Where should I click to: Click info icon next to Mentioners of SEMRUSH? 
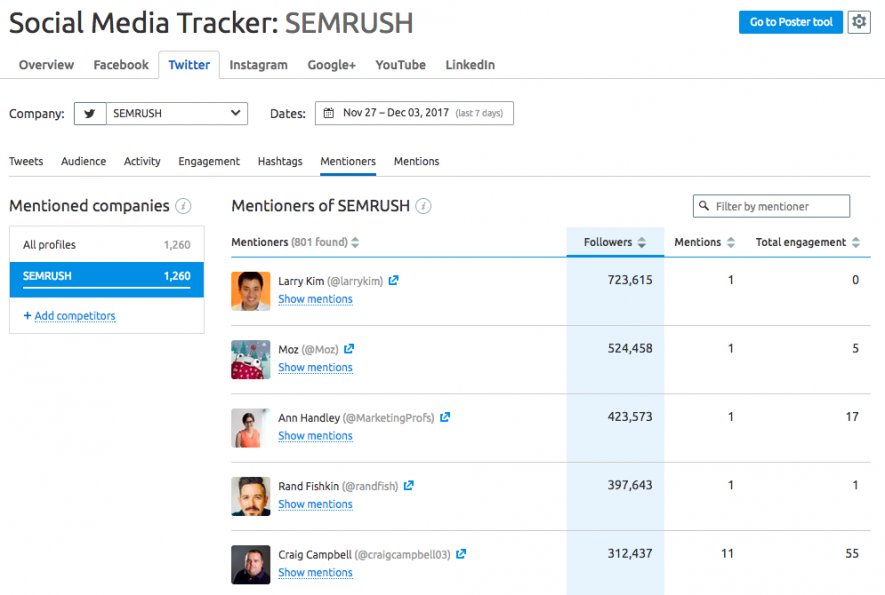[423, 206]
